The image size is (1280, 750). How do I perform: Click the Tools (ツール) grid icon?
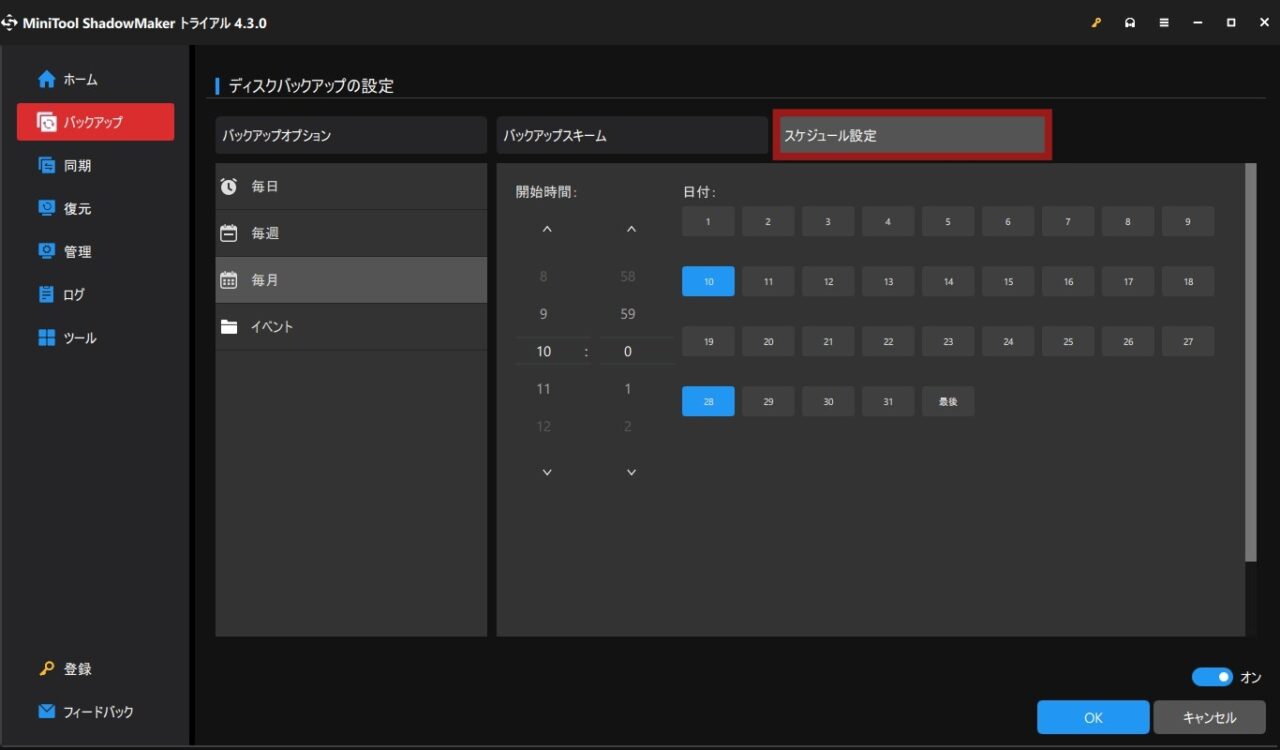pos(46,337)
